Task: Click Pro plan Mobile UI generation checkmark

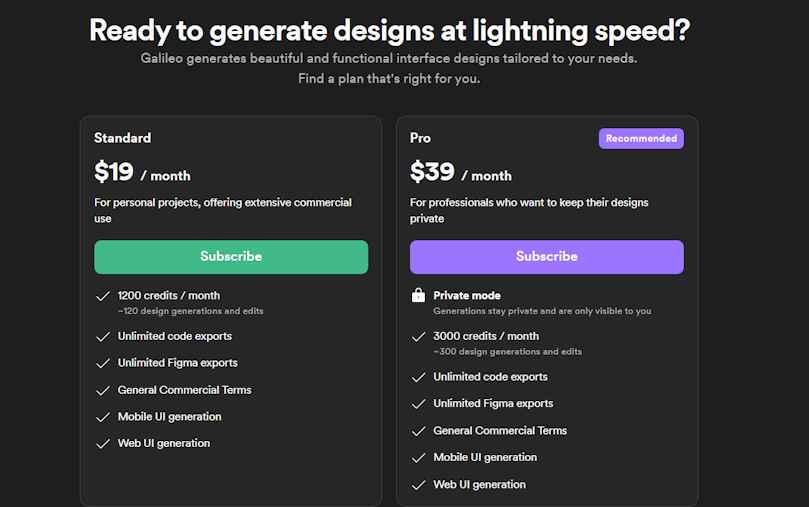Action: coord(418,458)
